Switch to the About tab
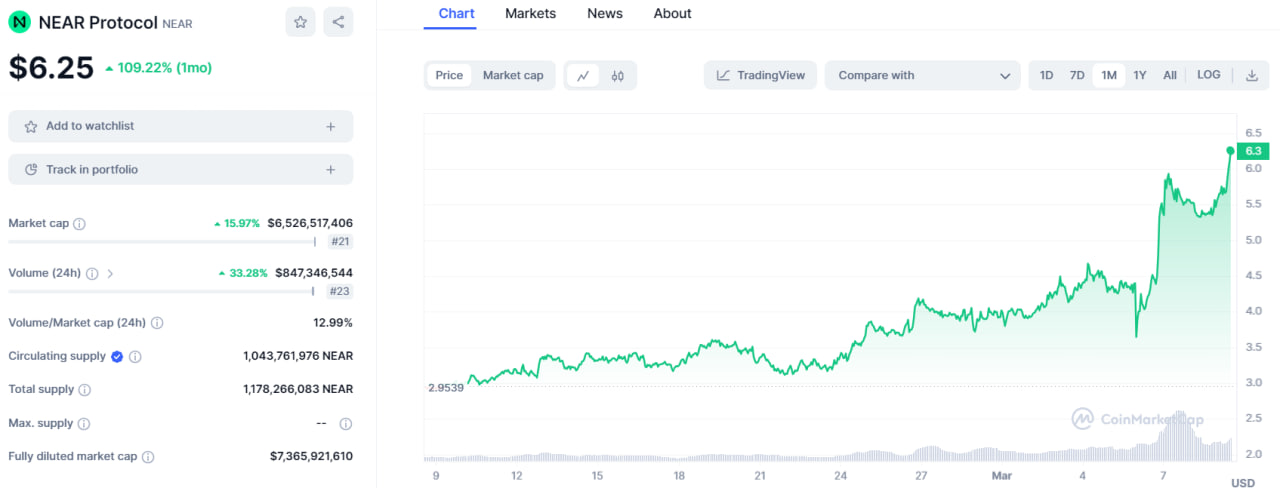 click(x=672, y=14)
